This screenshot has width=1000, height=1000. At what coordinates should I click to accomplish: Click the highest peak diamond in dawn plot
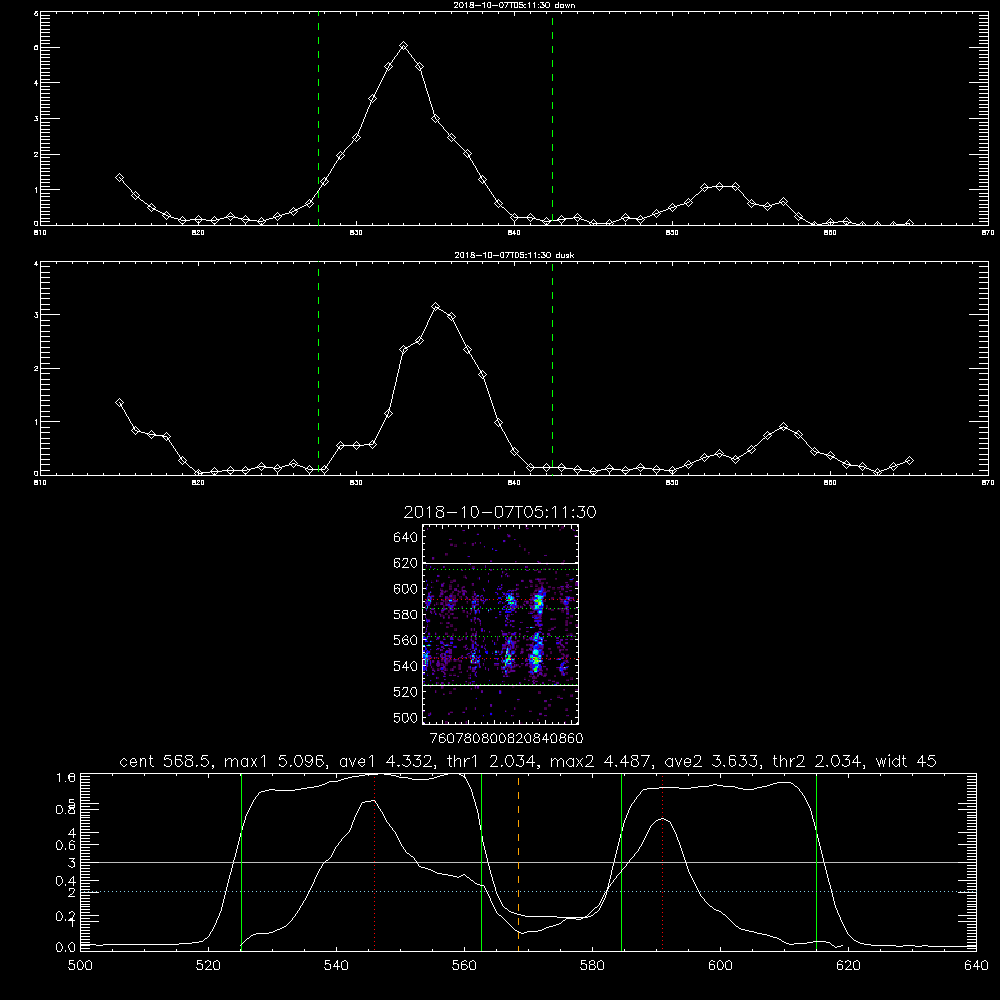pos(403,46)
